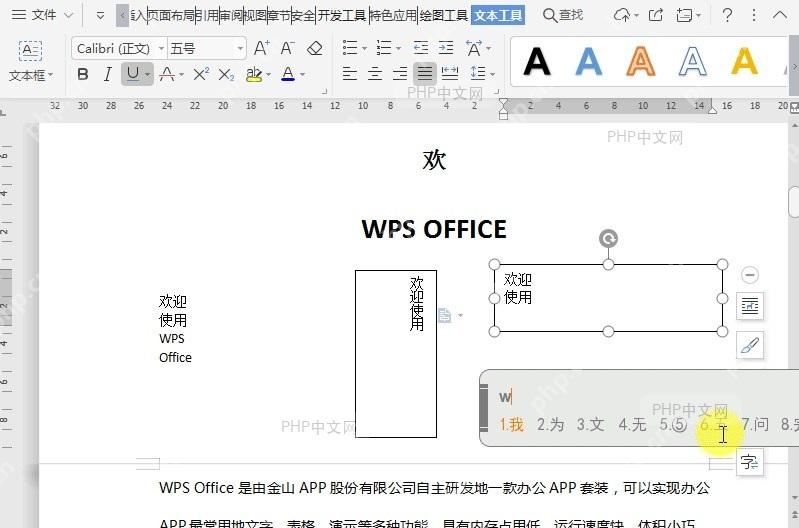Expand the 文件 menu arrow

[x=69, y=15]
